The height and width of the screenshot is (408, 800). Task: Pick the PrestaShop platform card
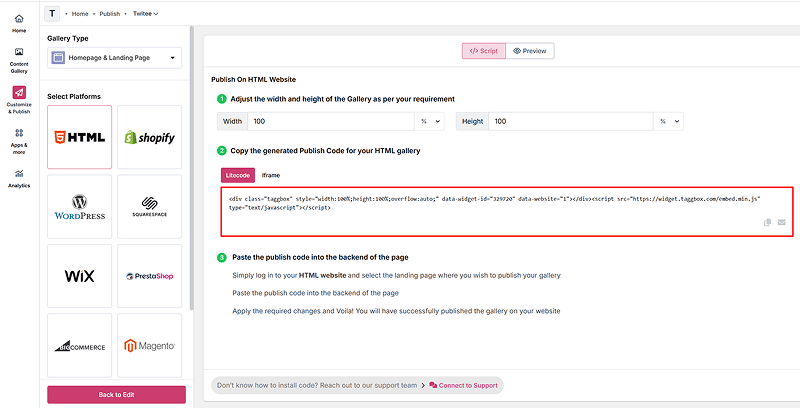tap(149, 276)
